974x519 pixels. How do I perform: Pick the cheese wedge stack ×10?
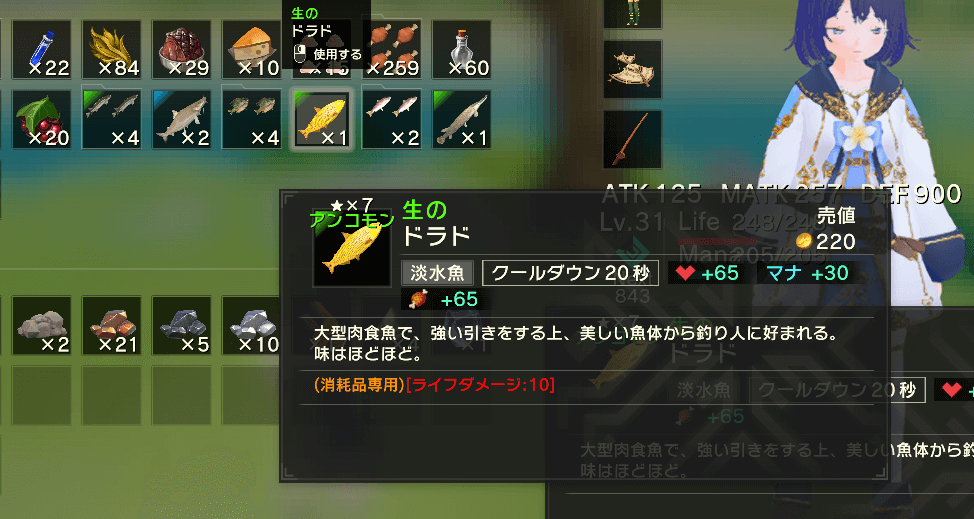point(252,50)
